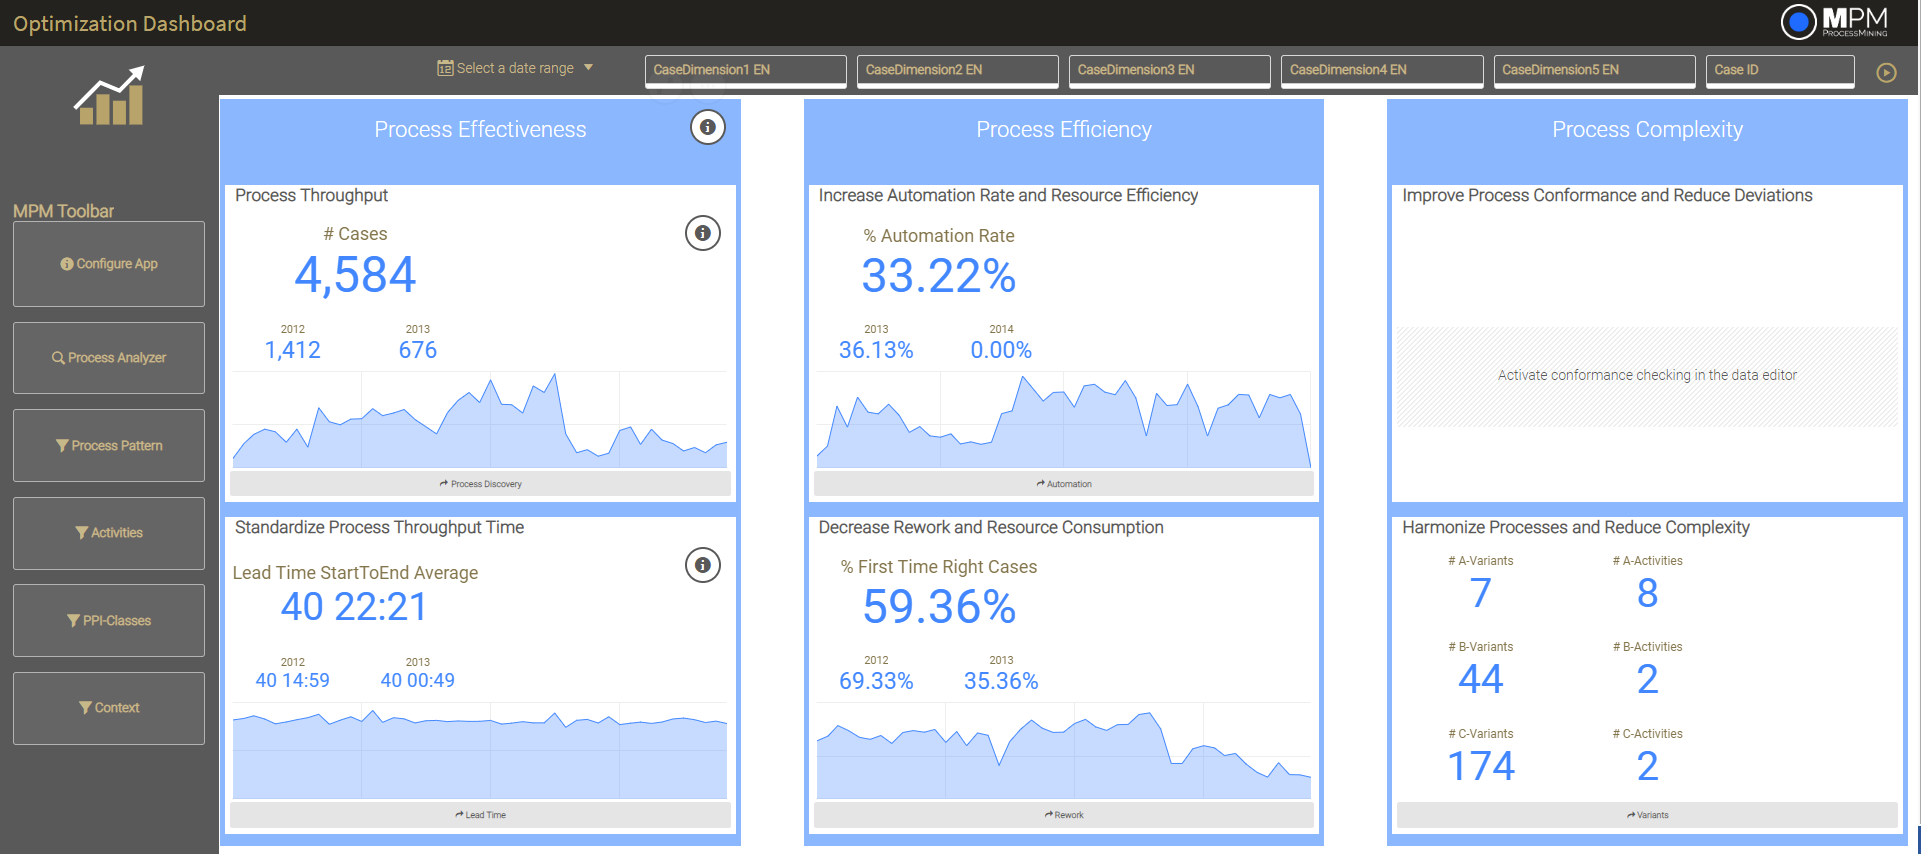This screenshot has height=854, width=1921.
Task: Click the MPM ProcessMining logo
Action: [x=1835, y=22]
